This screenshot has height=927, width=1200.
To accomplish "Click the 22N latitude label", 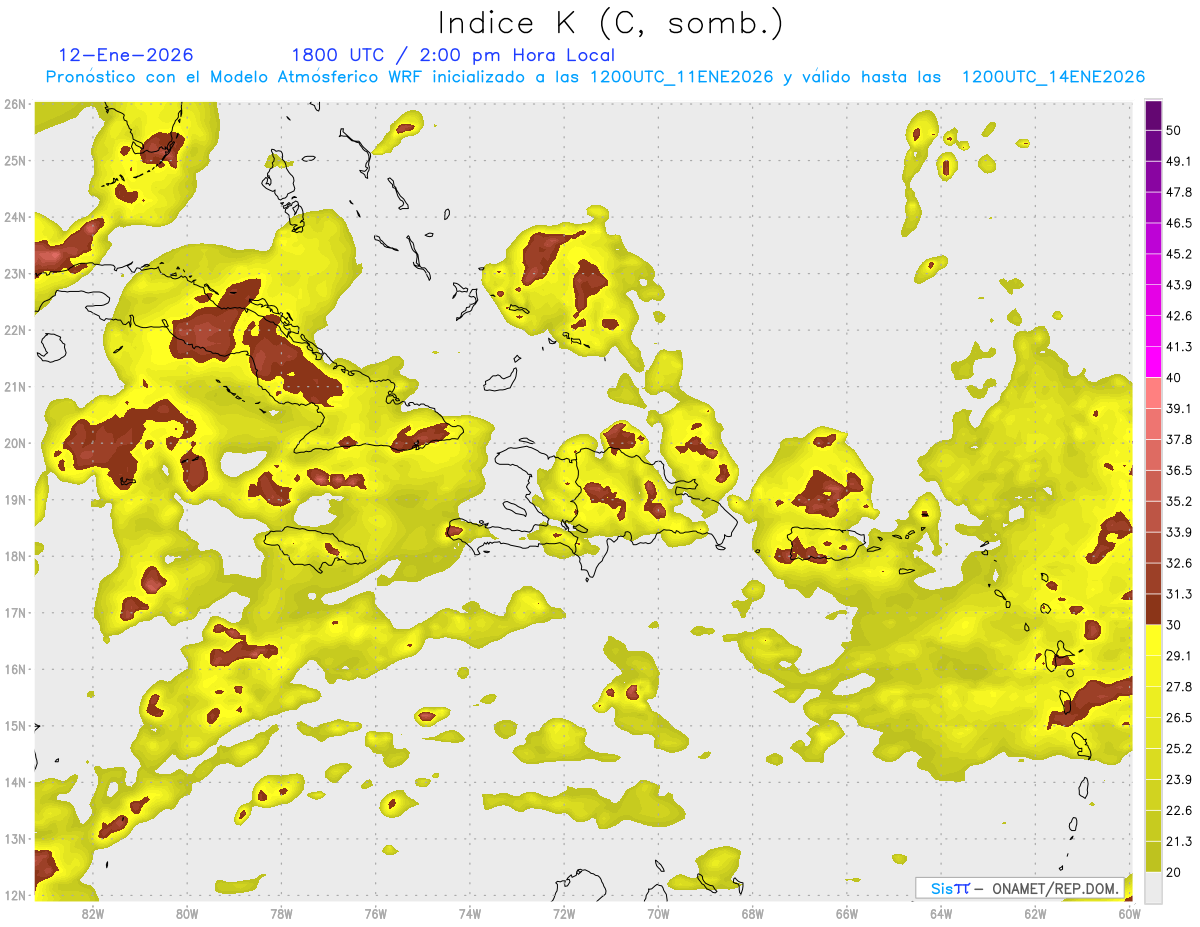I will pos(14,330).
